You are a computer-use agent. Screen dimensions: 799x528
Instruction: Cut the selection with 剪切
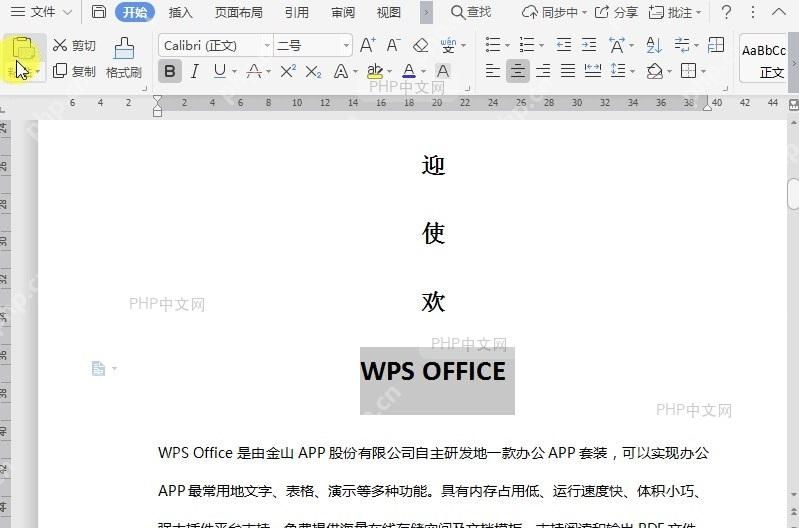(74, 45)
